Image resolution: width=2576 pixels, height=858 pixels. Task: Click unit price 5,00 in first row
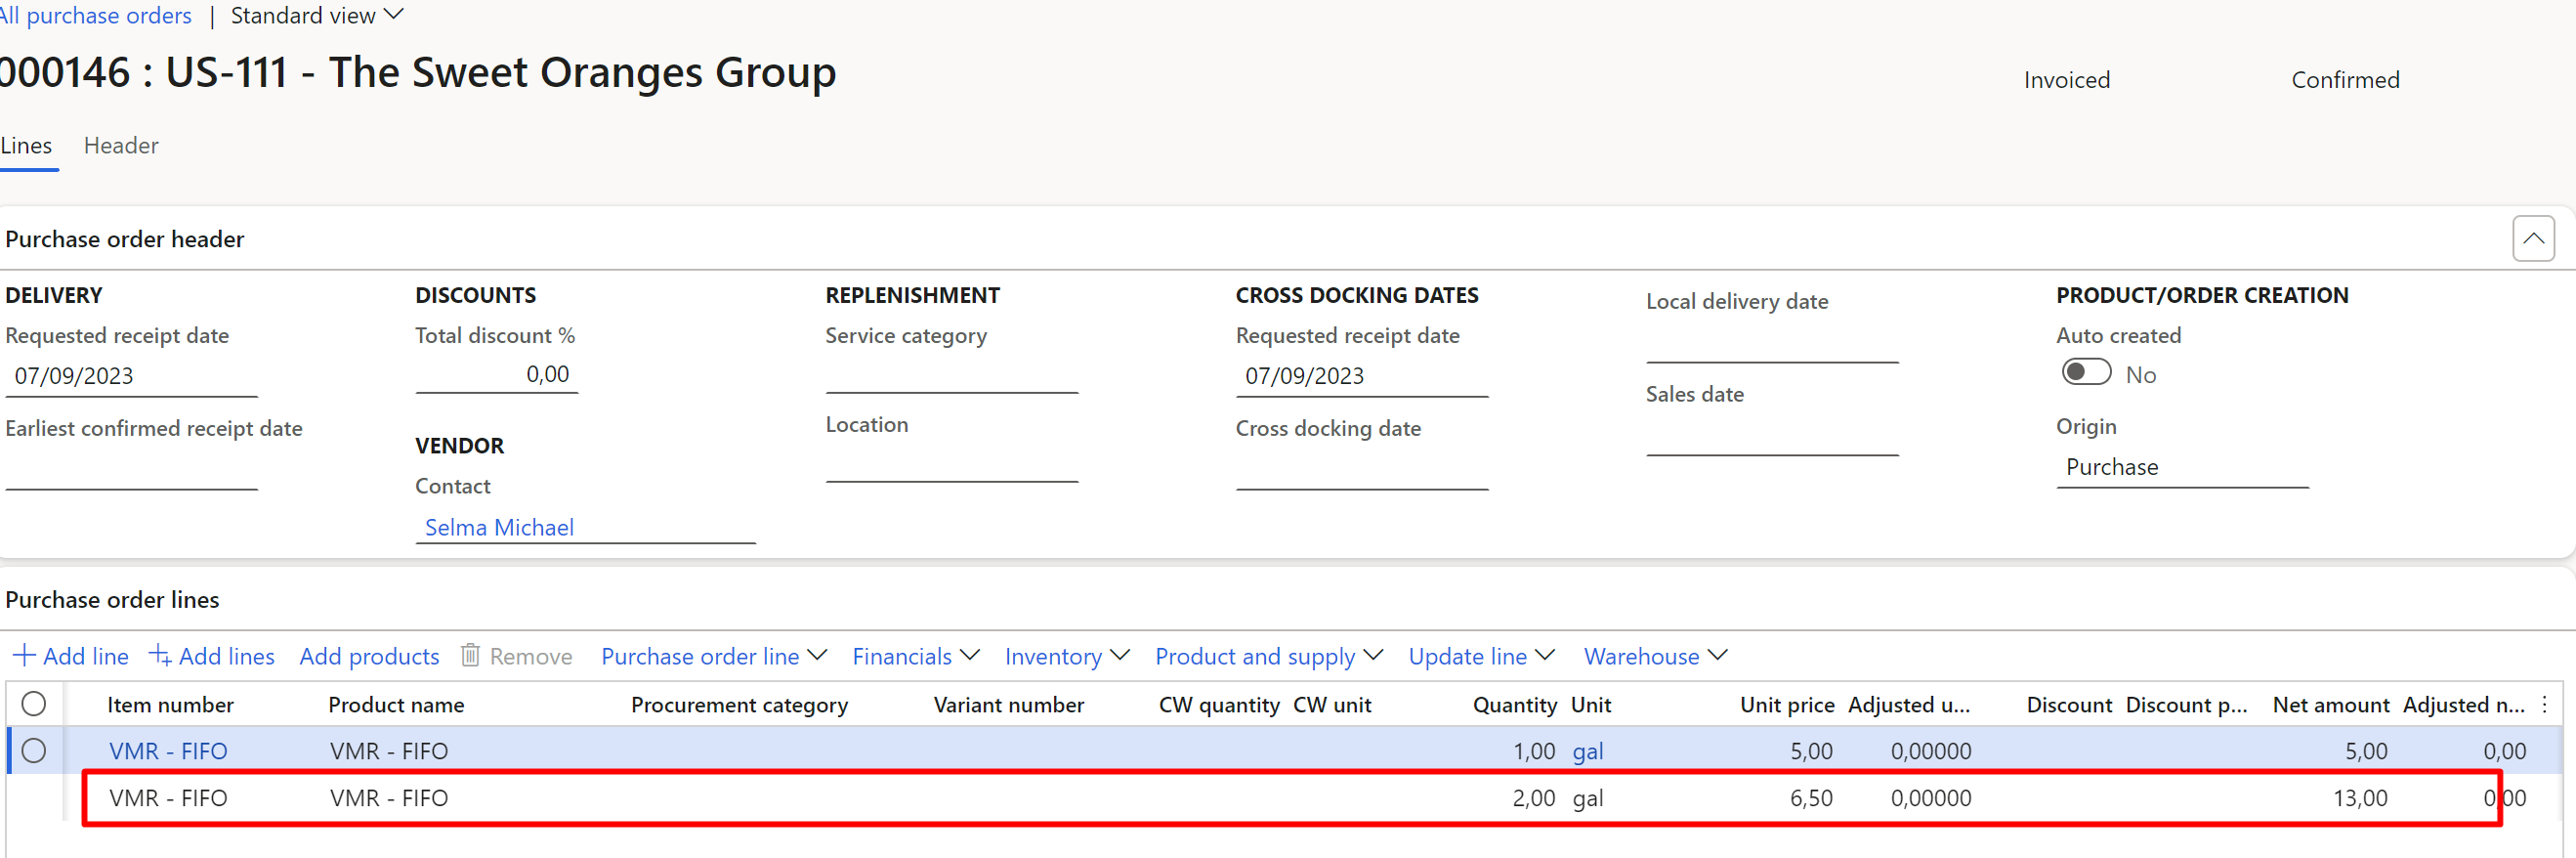point(1811,751)
